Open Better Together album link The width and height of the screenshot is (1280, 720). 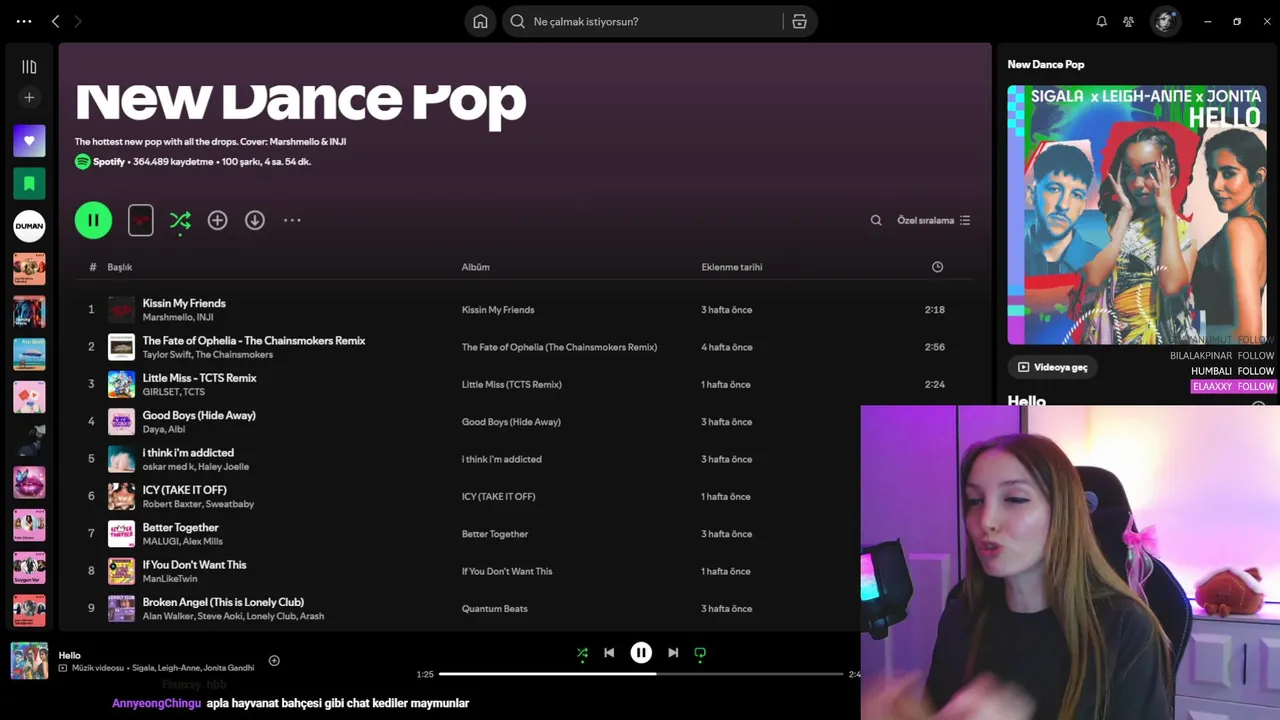point(495,534)
